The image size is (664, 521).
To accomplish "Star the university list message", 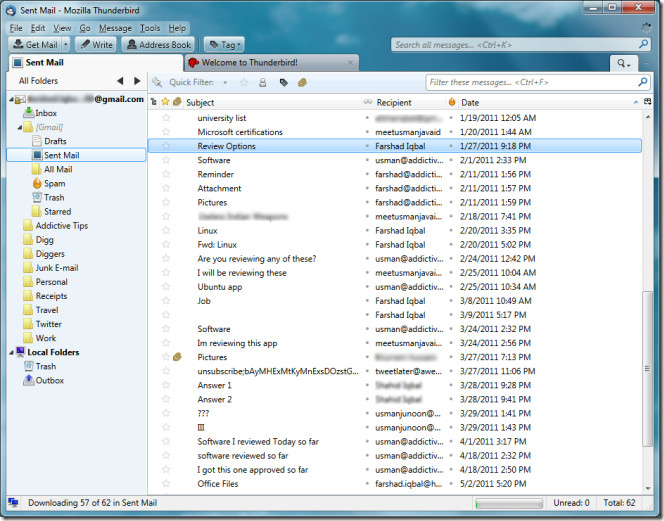I will [x=166, y=118].
